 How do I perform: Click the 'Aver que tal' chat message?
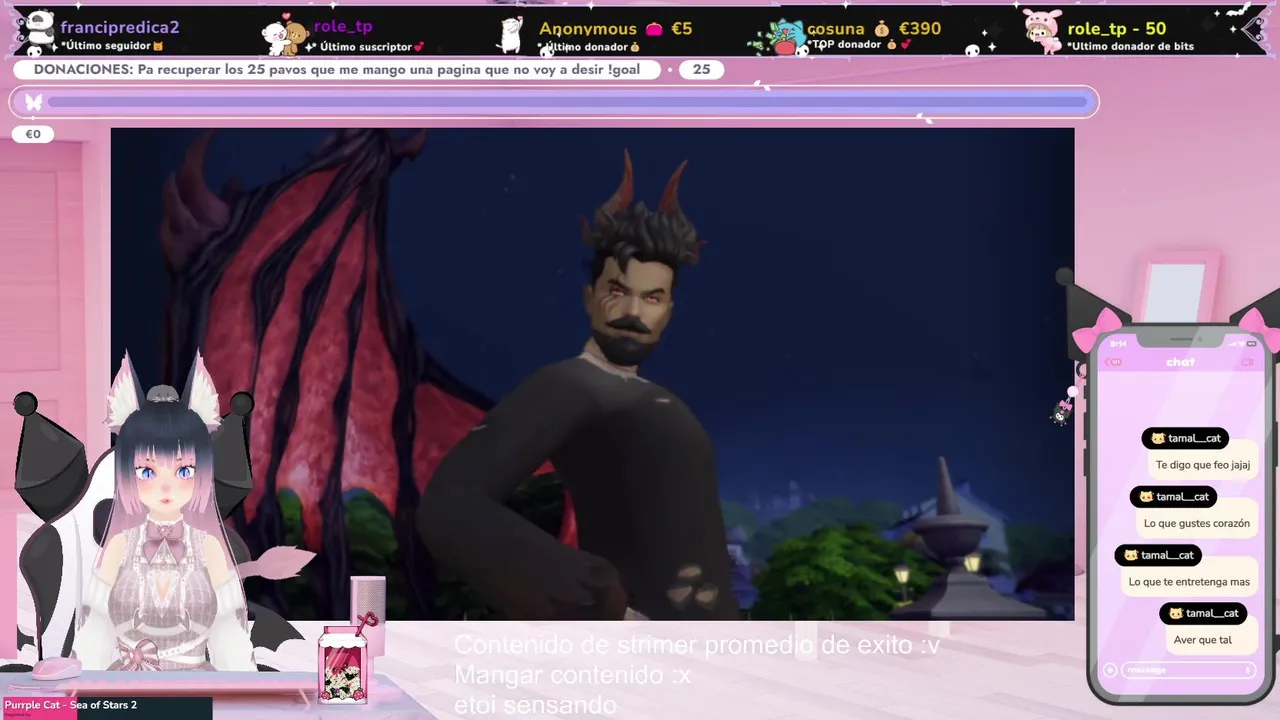pyautogui.click(x=1203, y=640)
